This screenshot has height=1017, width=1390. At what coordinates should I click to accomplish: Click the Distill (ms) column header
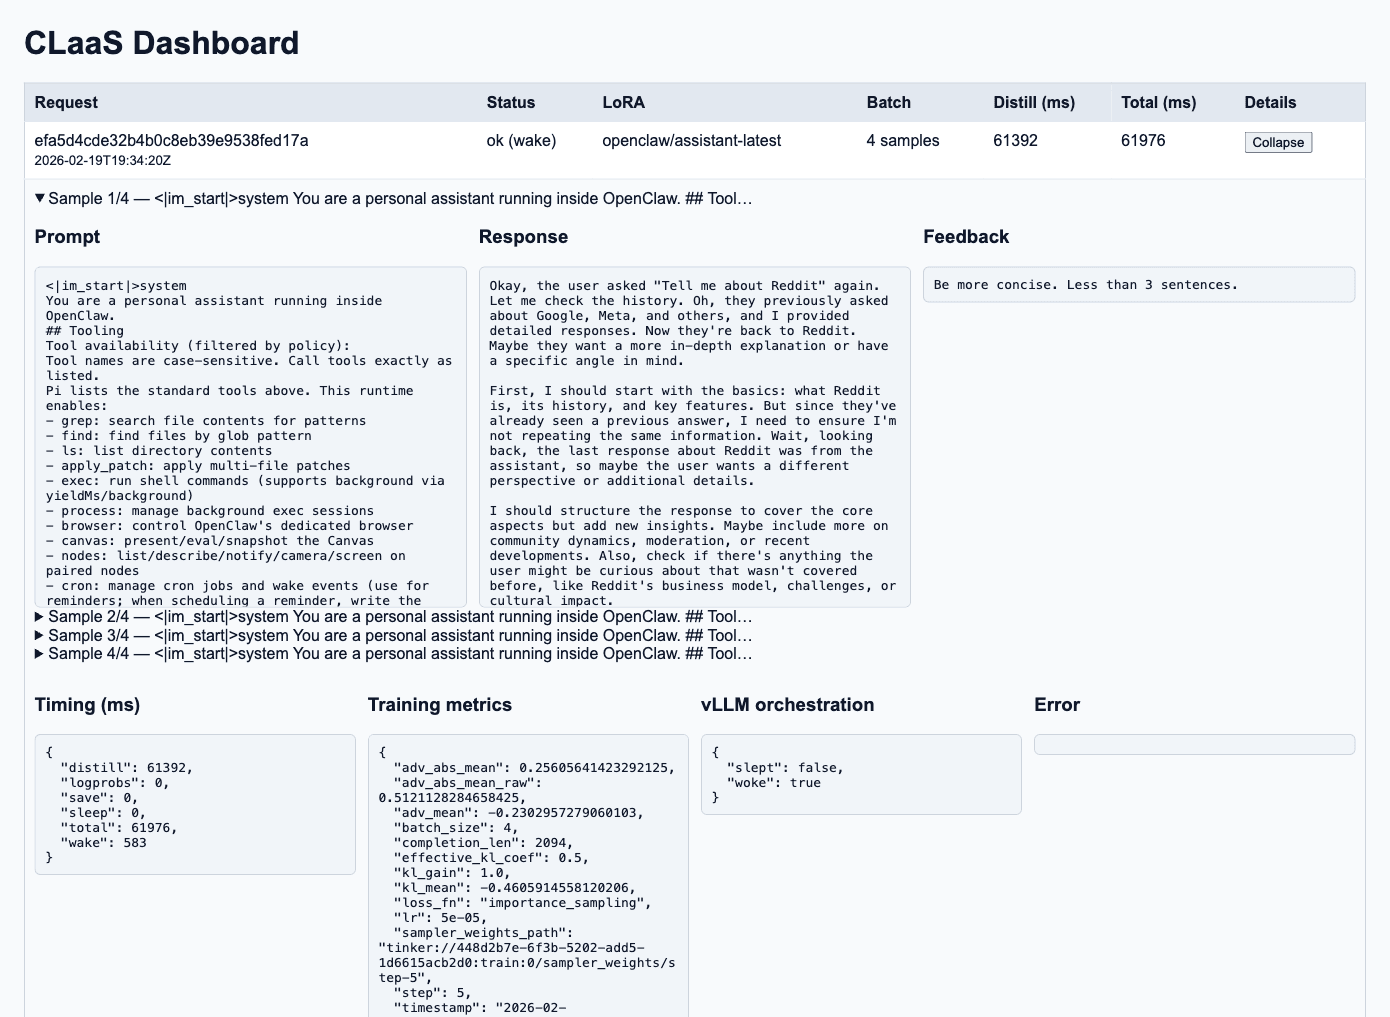pos(1035,102)
